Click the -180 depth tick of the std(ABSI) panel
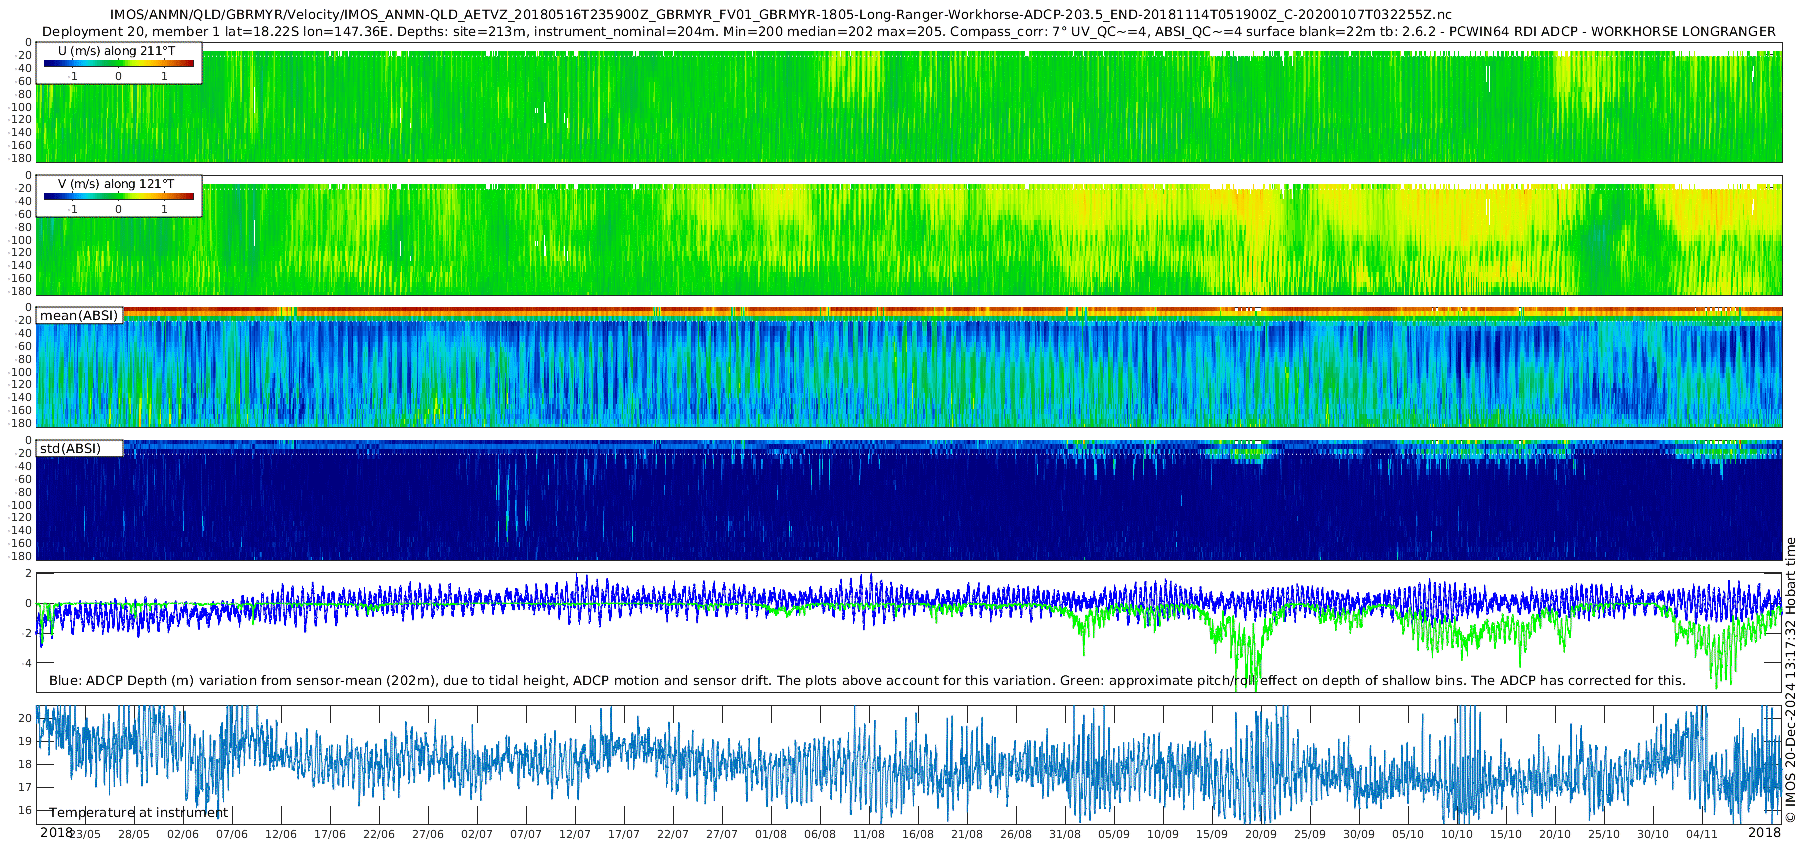1800x850 pixels. pyautogui.click(x=21, y=556)
